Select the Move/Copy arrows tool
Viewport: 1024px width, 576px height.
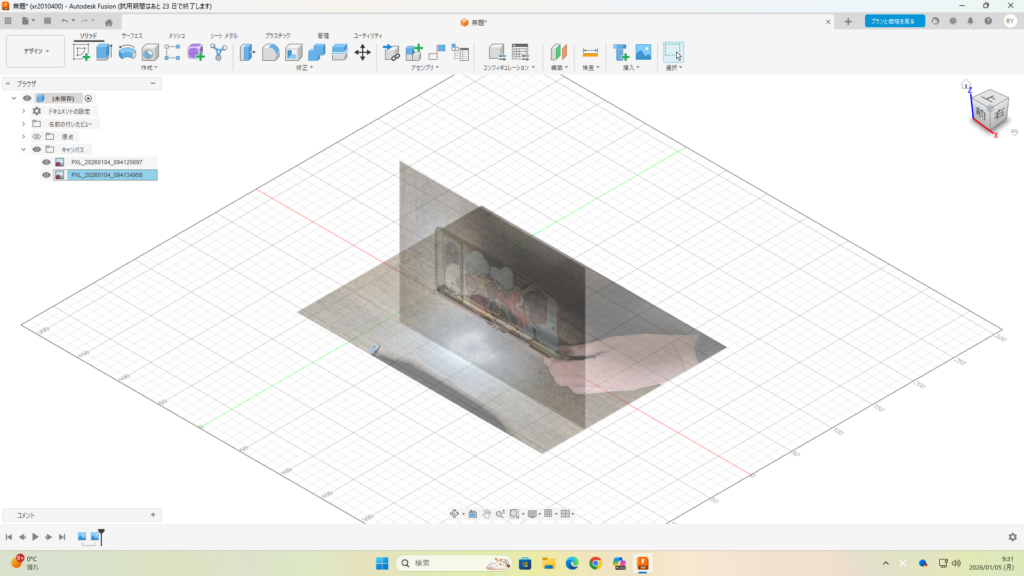[363, 52]
